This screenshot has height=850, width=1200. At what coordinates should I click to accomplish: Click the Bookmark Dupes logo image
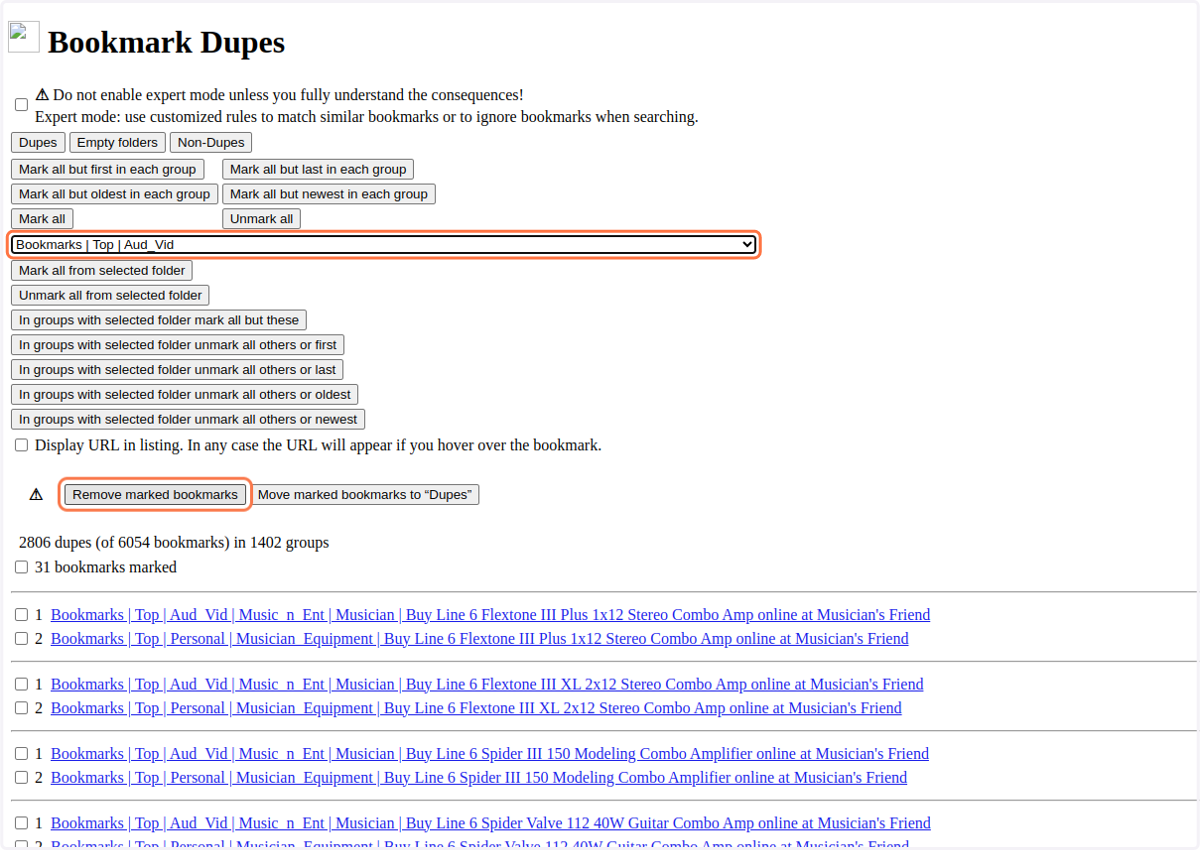pos(24,37)
